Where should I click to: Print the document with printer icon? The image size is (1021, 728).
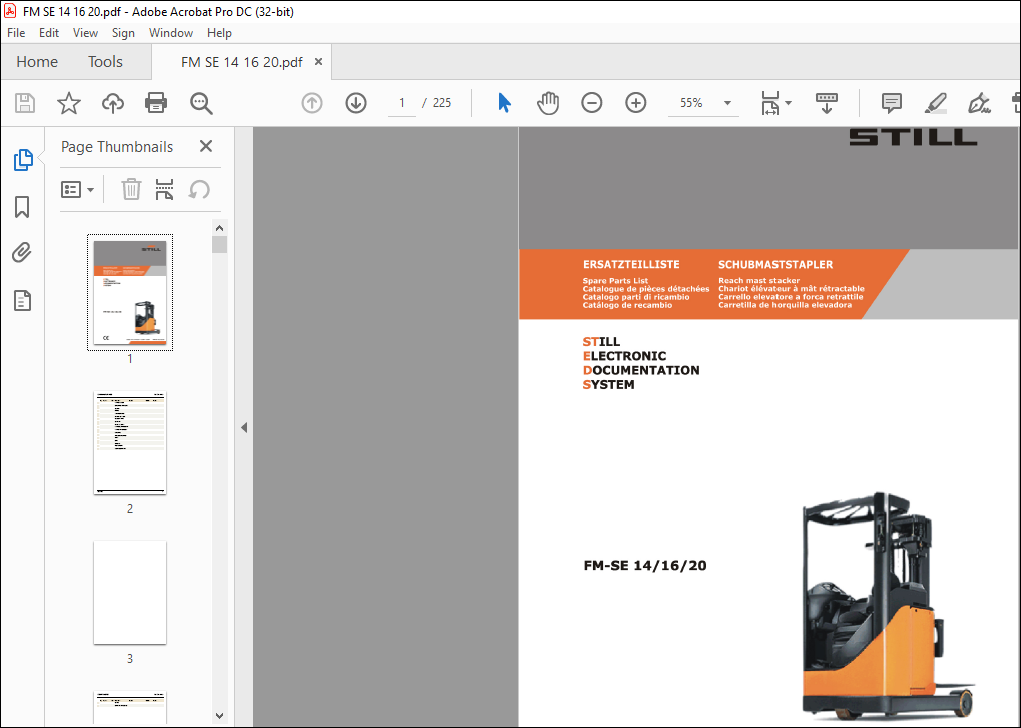tap(156, 103)
